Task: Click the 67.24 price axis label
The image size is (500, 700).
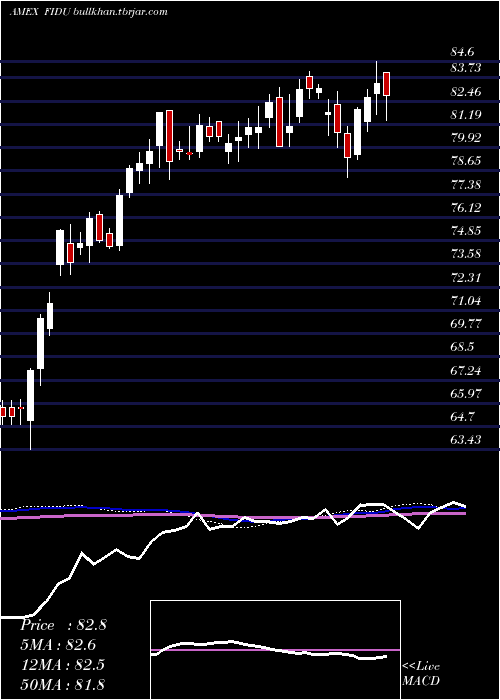Action: tap(466, 371)
